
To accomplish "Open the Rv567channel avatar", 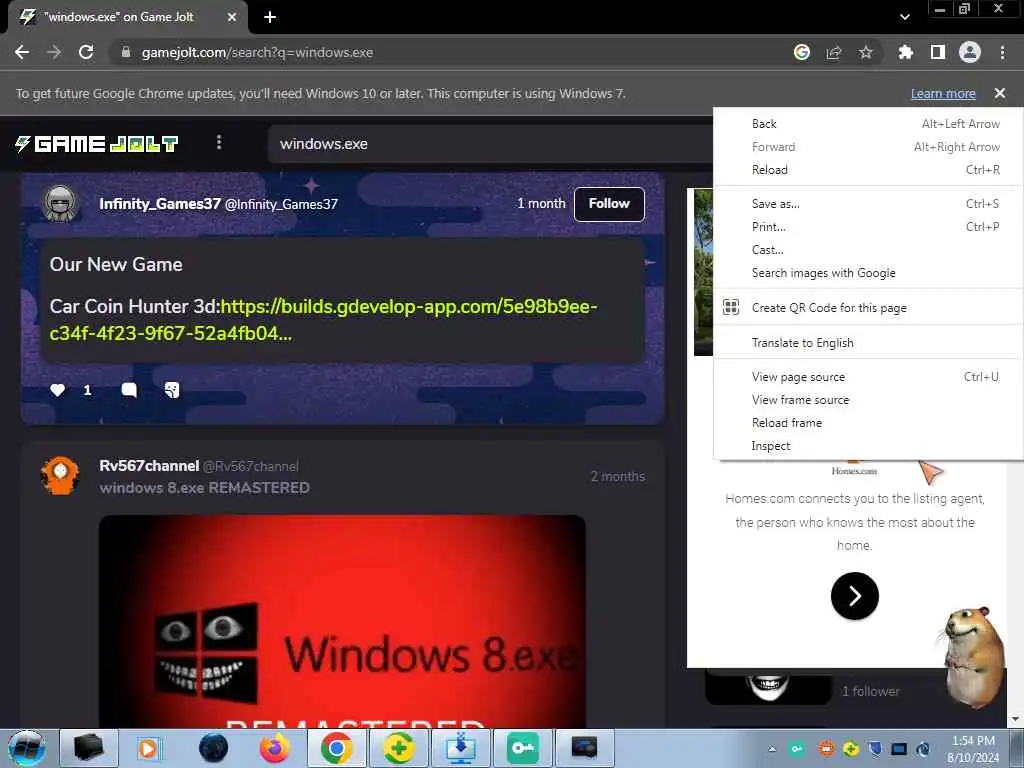I will [60, 475].
